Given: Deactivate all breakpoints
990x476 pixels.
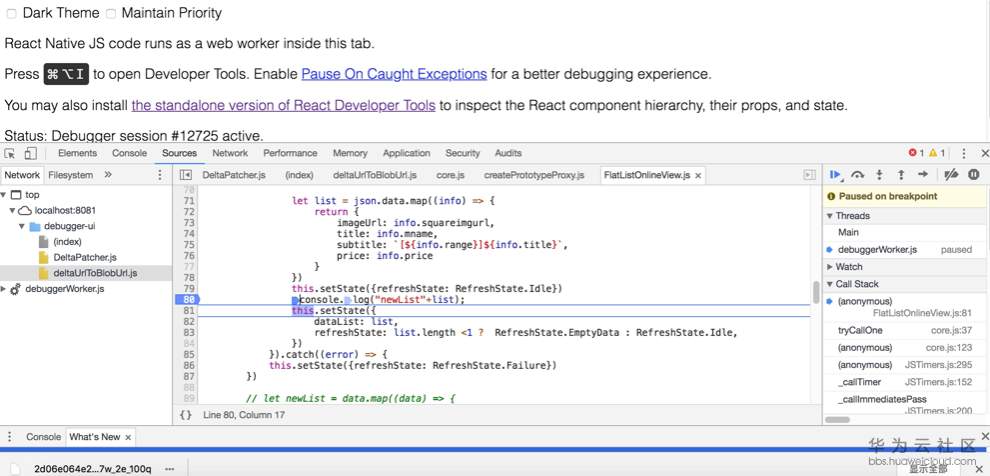Looking at the screenshot, I should [951, 175].
